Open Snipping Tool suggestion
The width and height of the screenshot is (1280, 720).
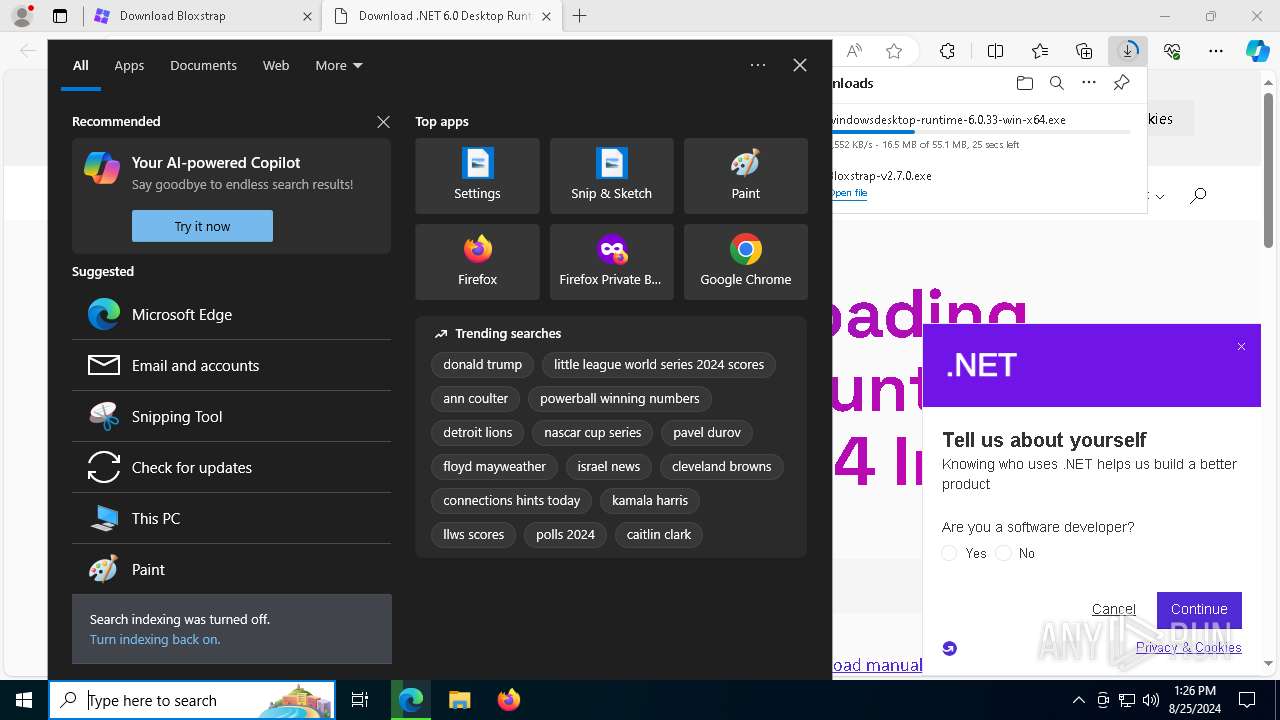(x=231, y=416)
